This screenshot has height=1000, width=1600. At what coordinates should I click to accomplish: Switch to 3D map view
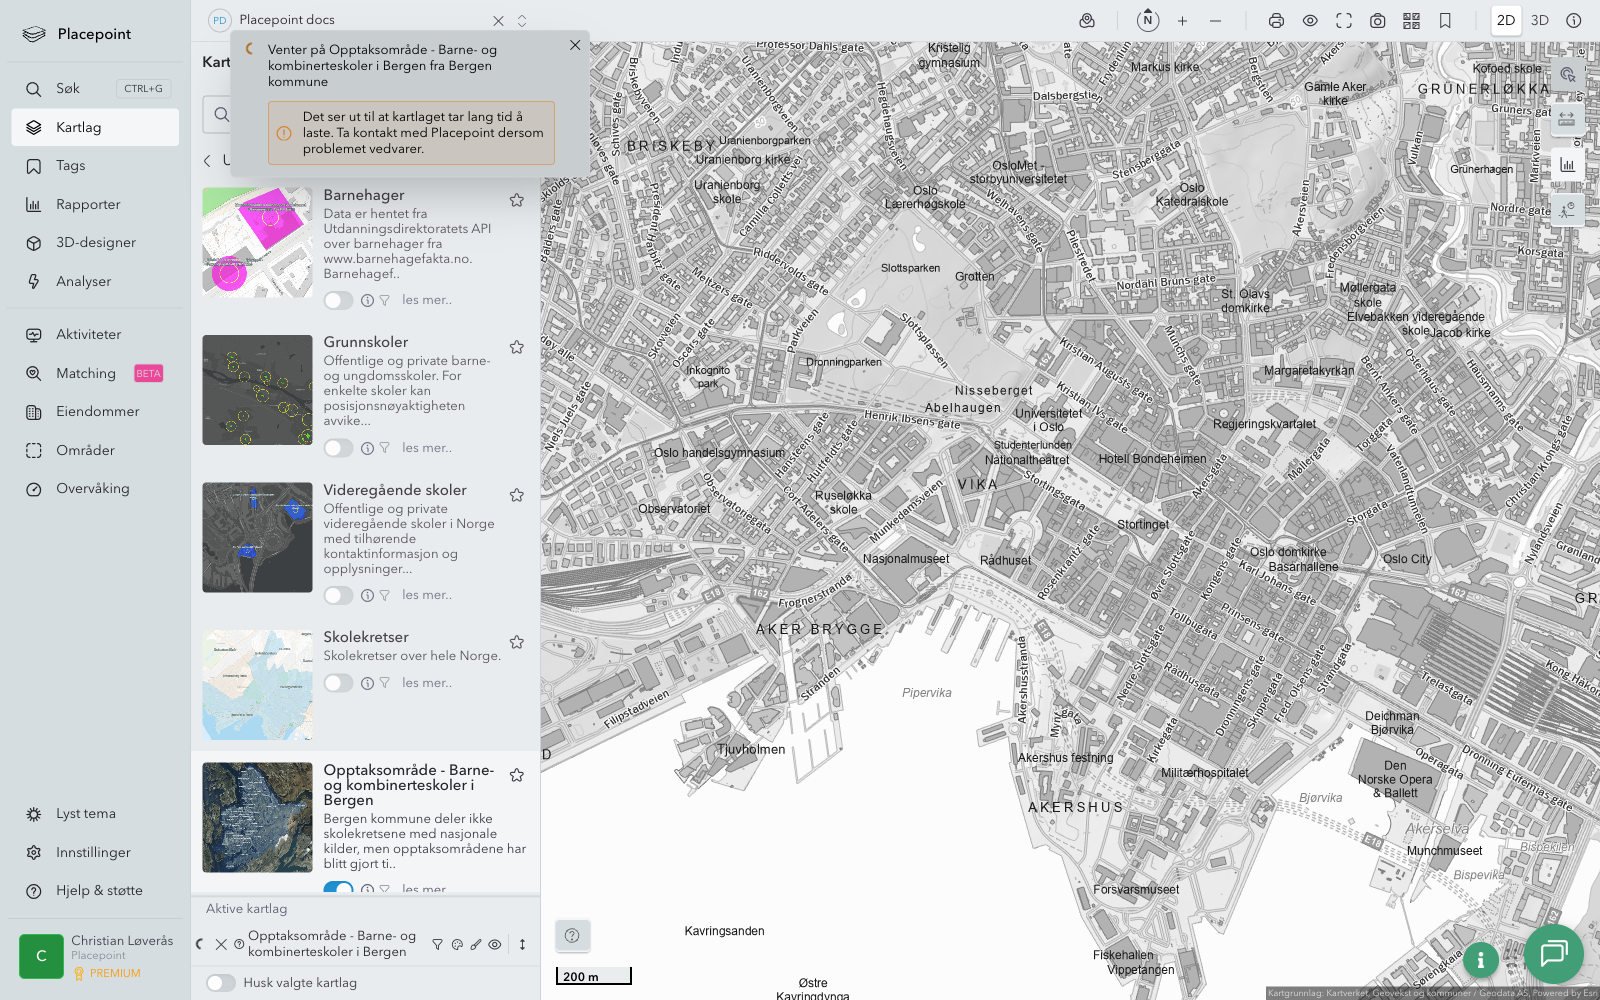pos(1540,21)
